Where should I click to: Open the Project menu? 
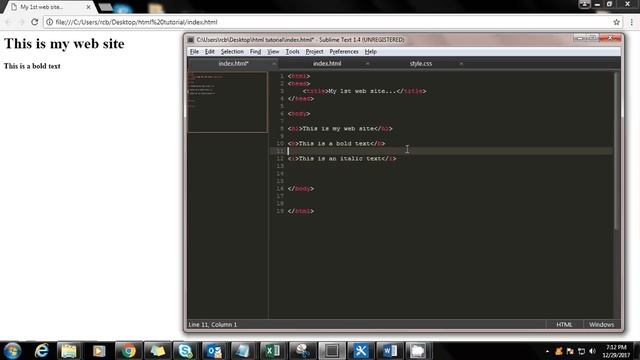pyautogui.click(x=314, y=51)
